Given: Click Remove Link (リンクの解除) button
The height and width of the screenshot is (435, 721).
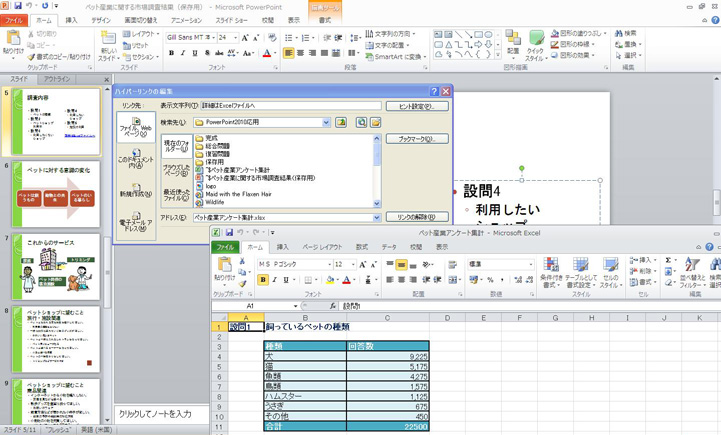Looking at the screenshot, I should (x=417, y=217).
